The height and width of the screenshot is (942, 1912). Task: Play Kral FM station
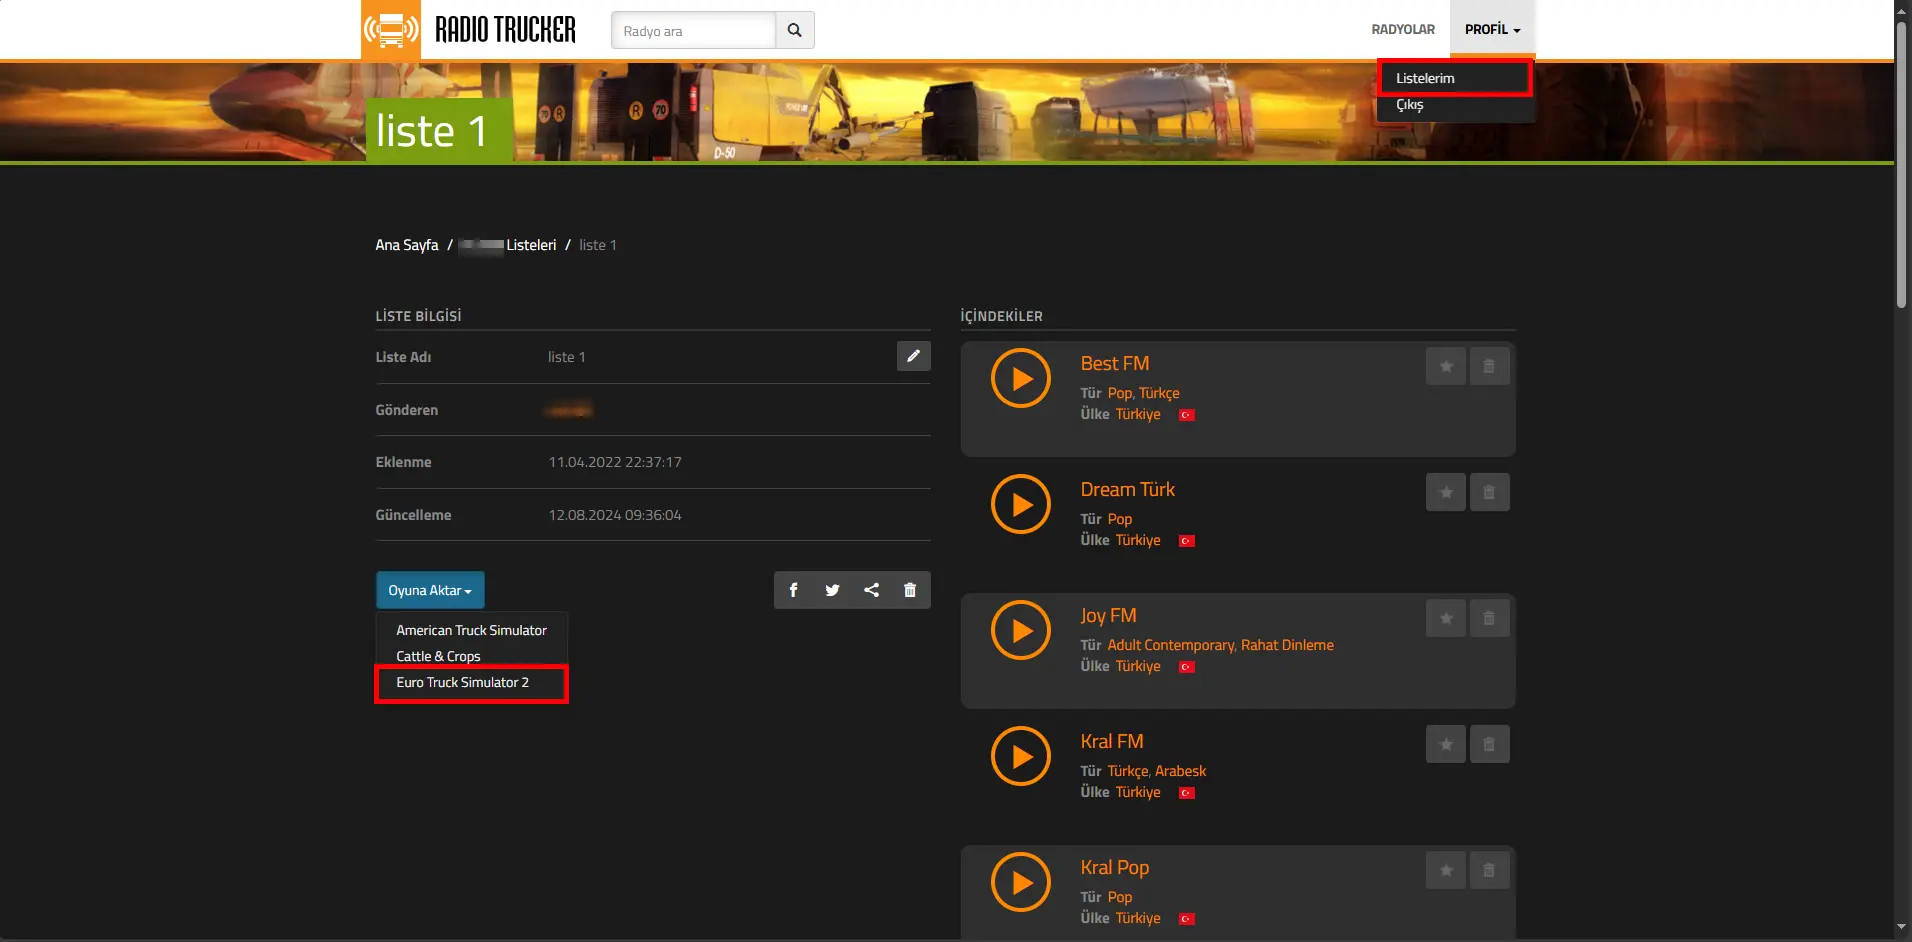coord(1021,756)
